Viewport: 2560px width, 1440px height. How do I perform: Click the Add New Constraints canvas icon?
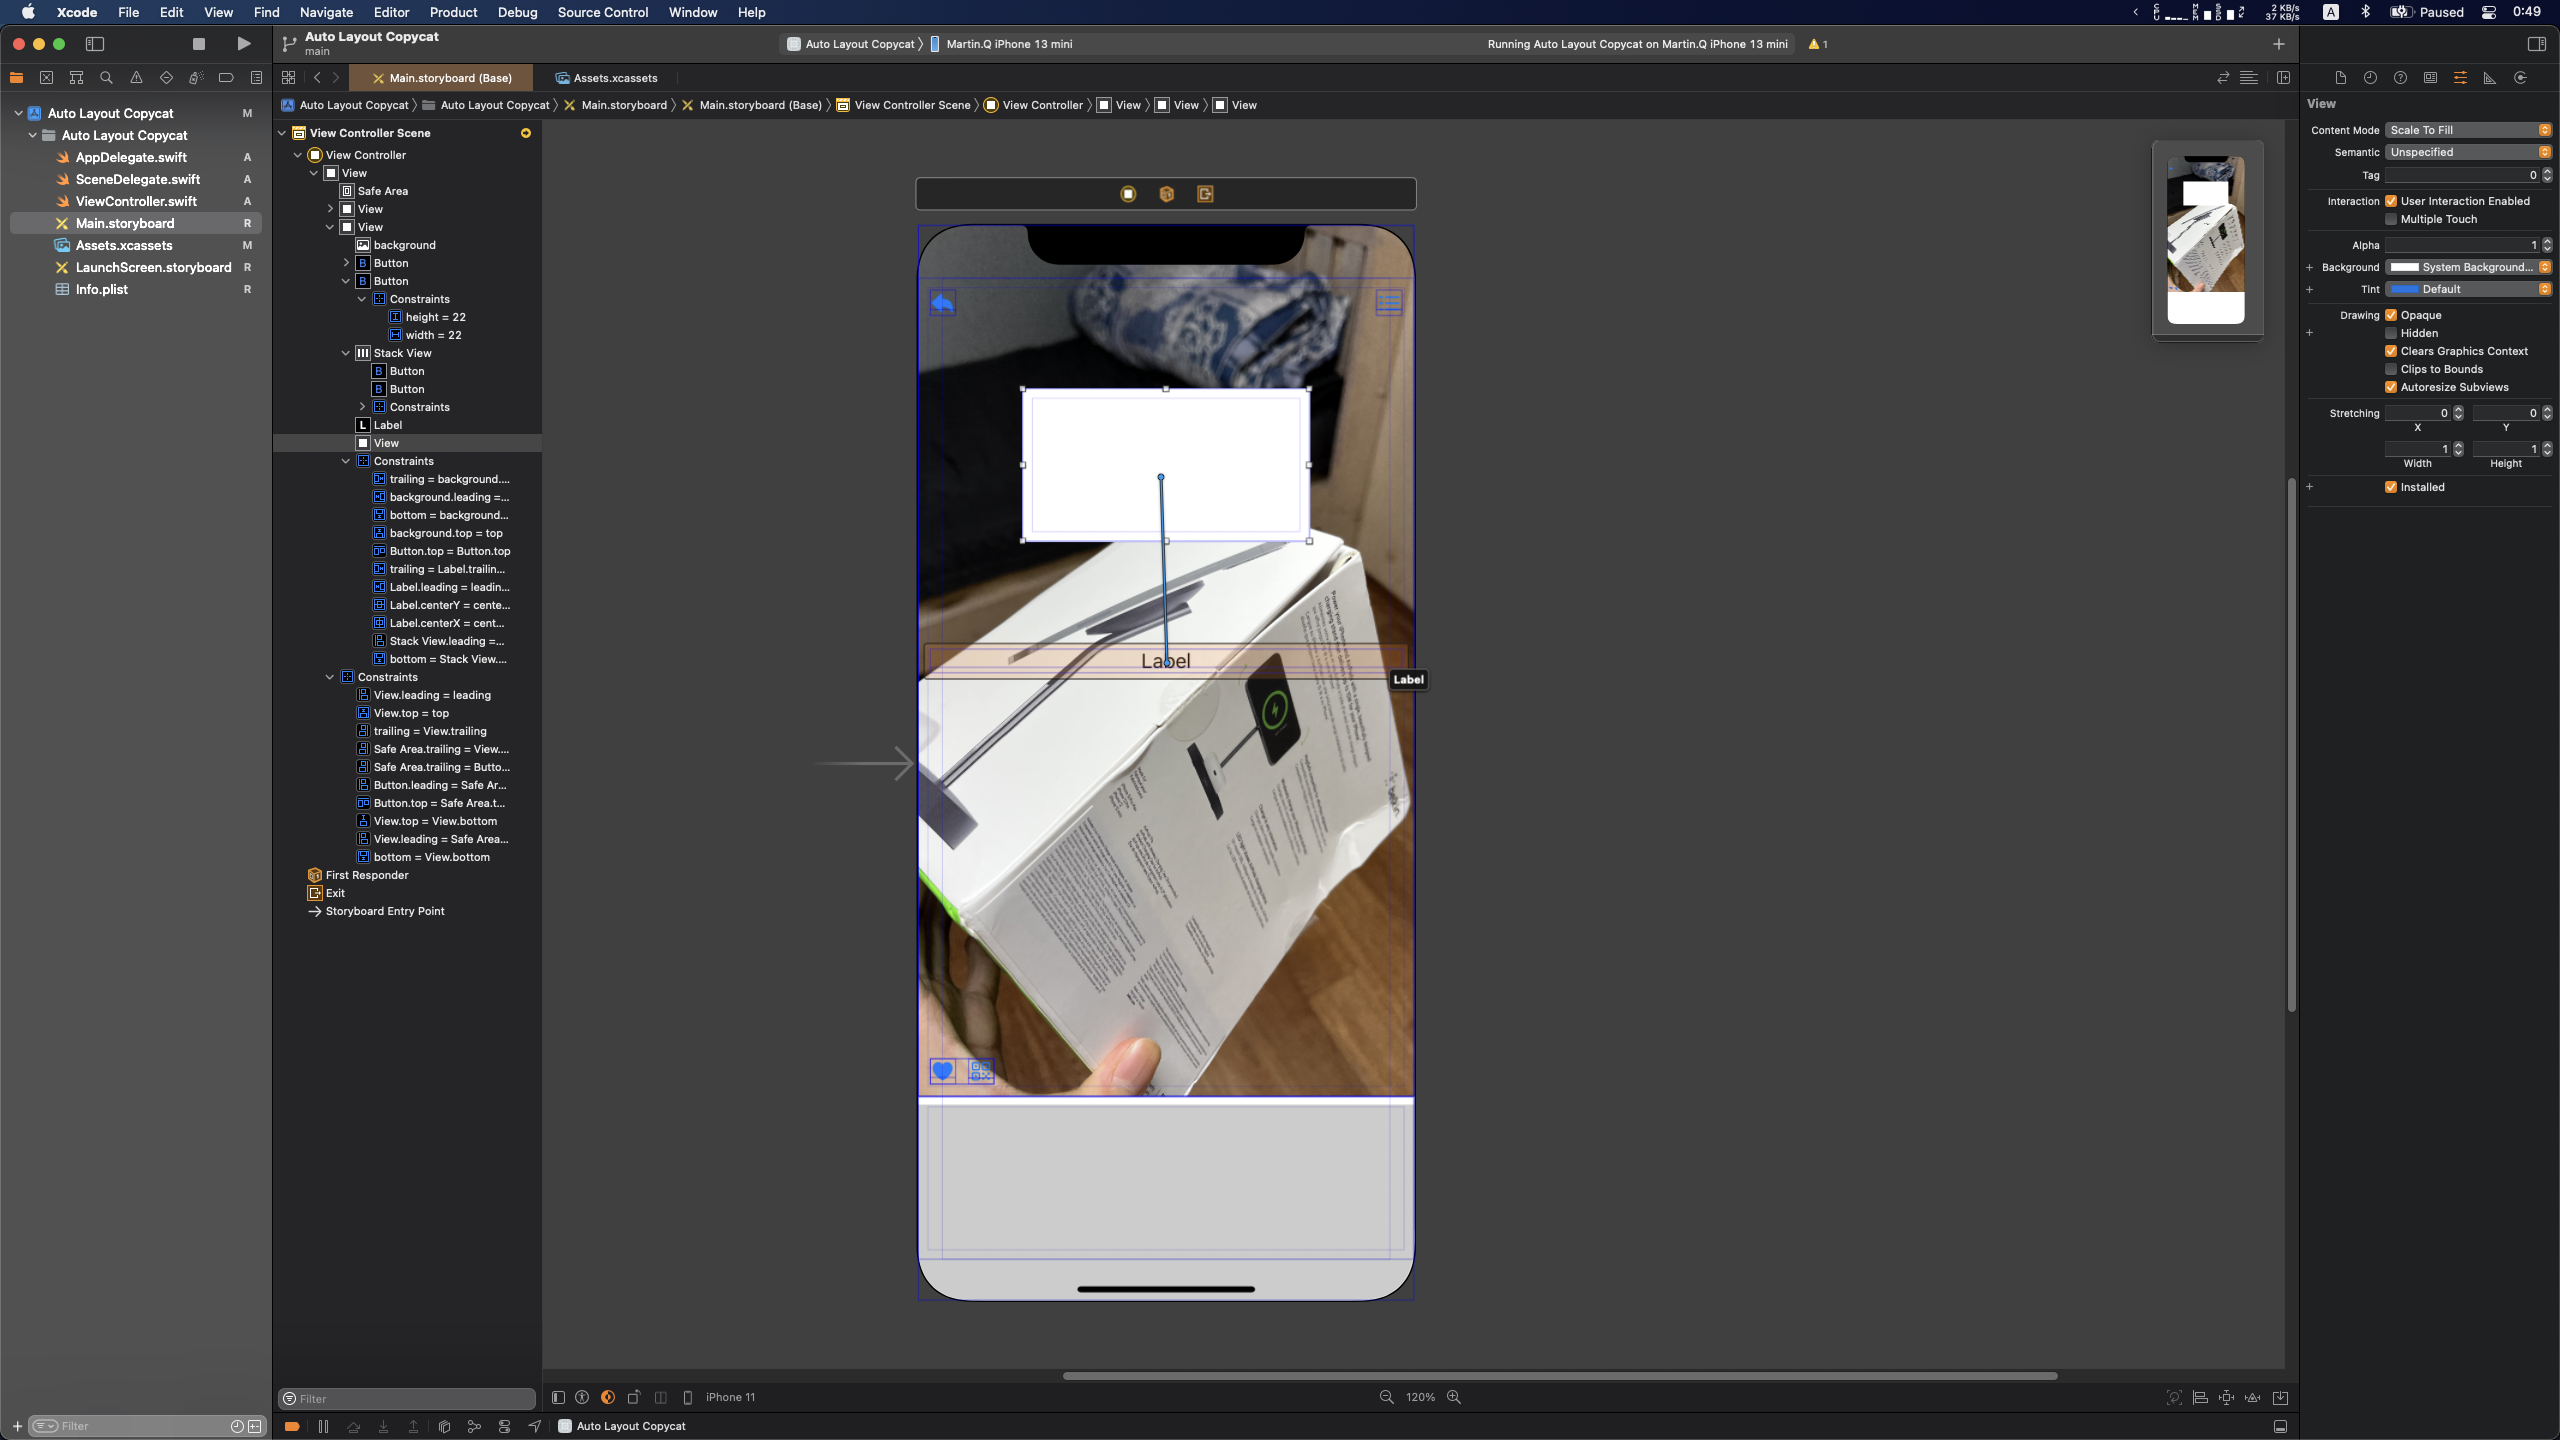pos(2227,1397)
